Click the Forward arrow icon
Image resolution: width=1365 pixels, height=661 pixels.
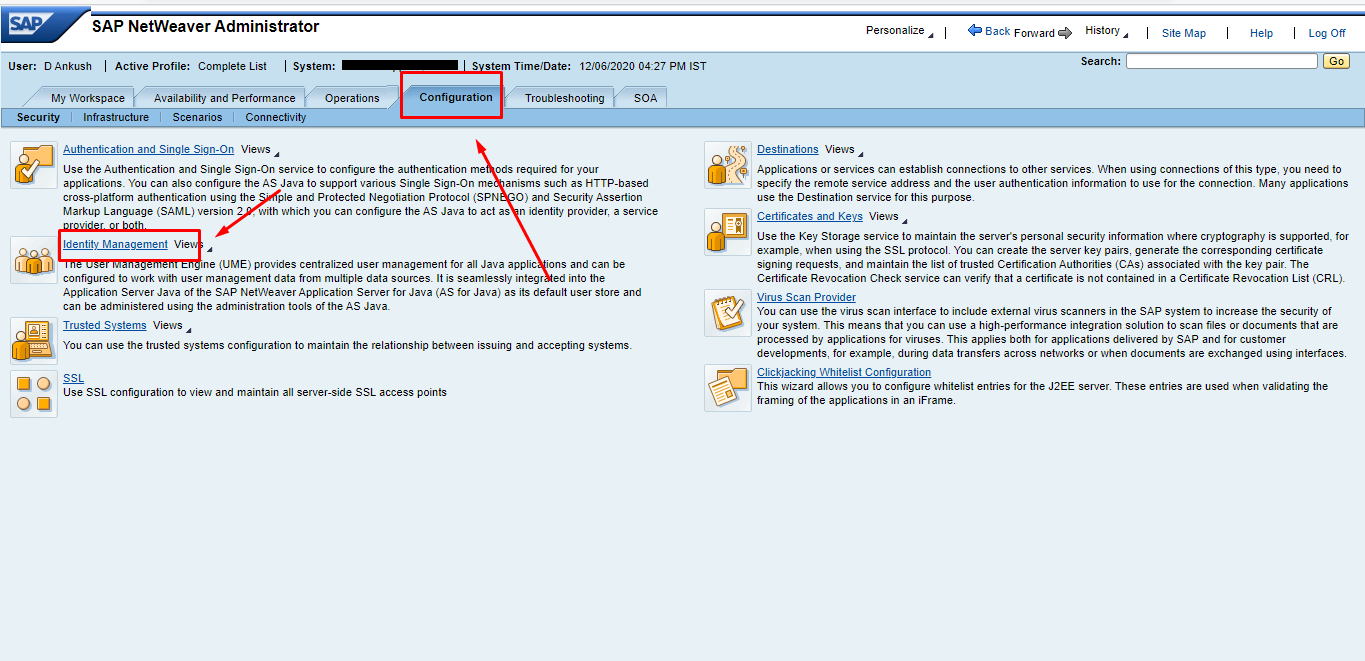(x=1065, y=33)
